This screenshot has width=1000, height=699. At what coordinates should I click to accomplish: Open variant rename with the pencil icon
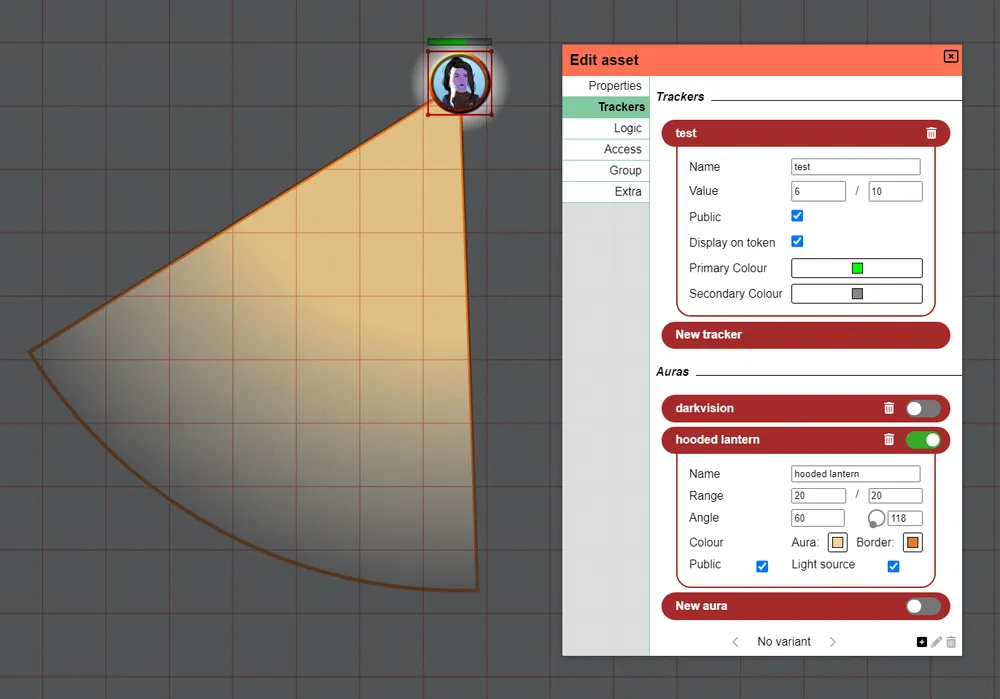tap(936, 641)
